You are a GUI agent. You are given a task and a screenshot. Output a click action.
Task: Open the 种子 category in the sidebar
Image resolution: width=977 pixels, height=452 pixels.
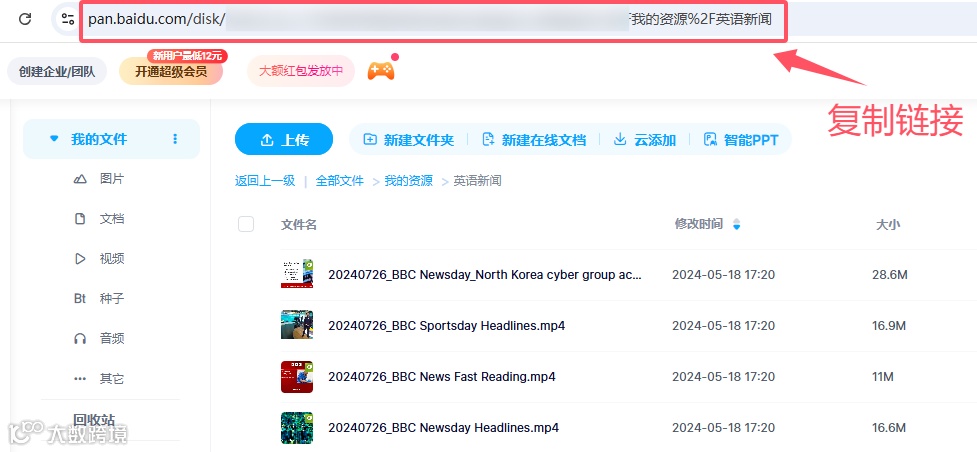tap(112, 299)
